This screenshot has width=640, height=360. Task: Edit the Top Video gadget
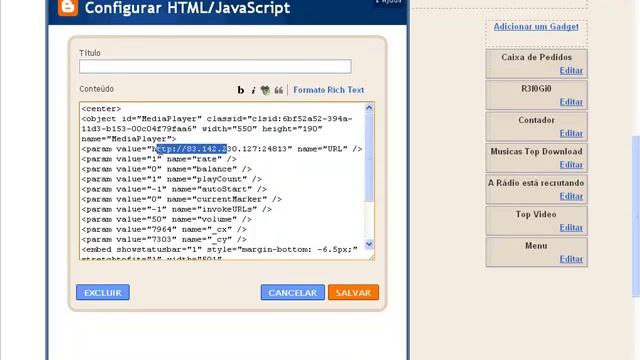[x=571, y=228]
